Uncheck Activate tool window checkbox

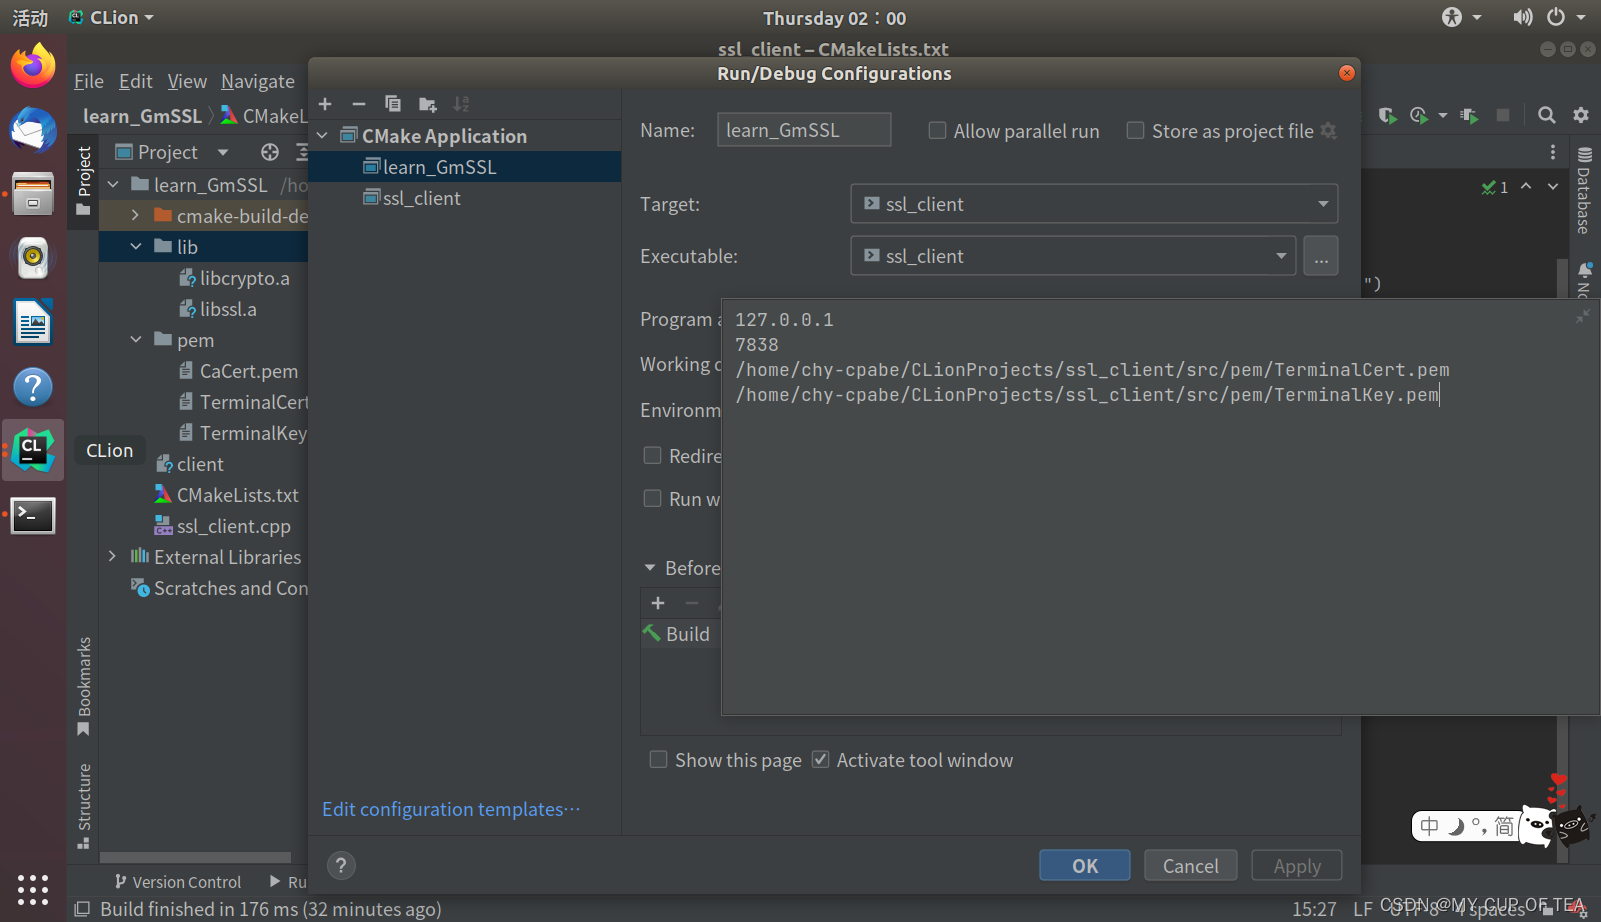(820, 759)
